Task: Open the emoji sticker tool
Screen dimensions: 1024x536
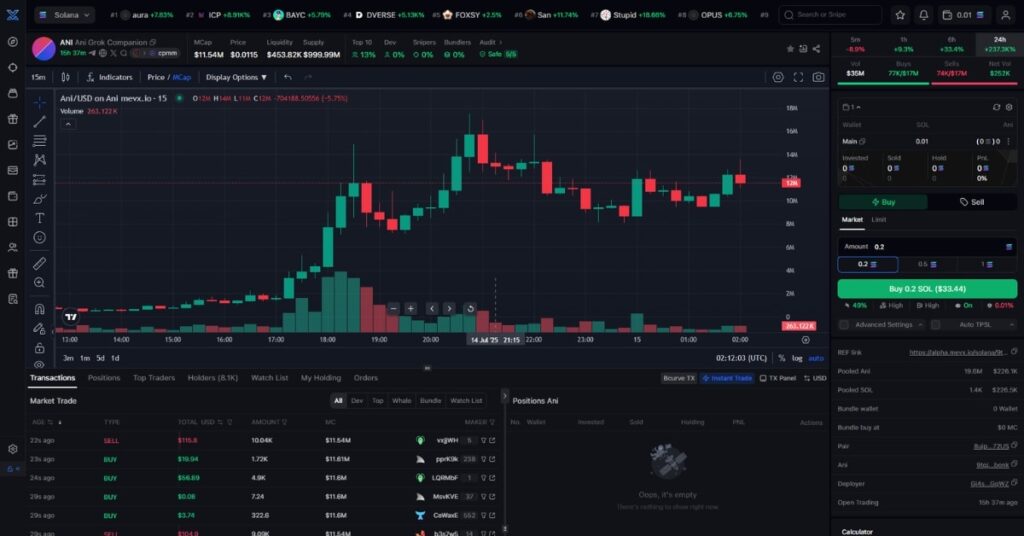Action: [x=39, y=238]
